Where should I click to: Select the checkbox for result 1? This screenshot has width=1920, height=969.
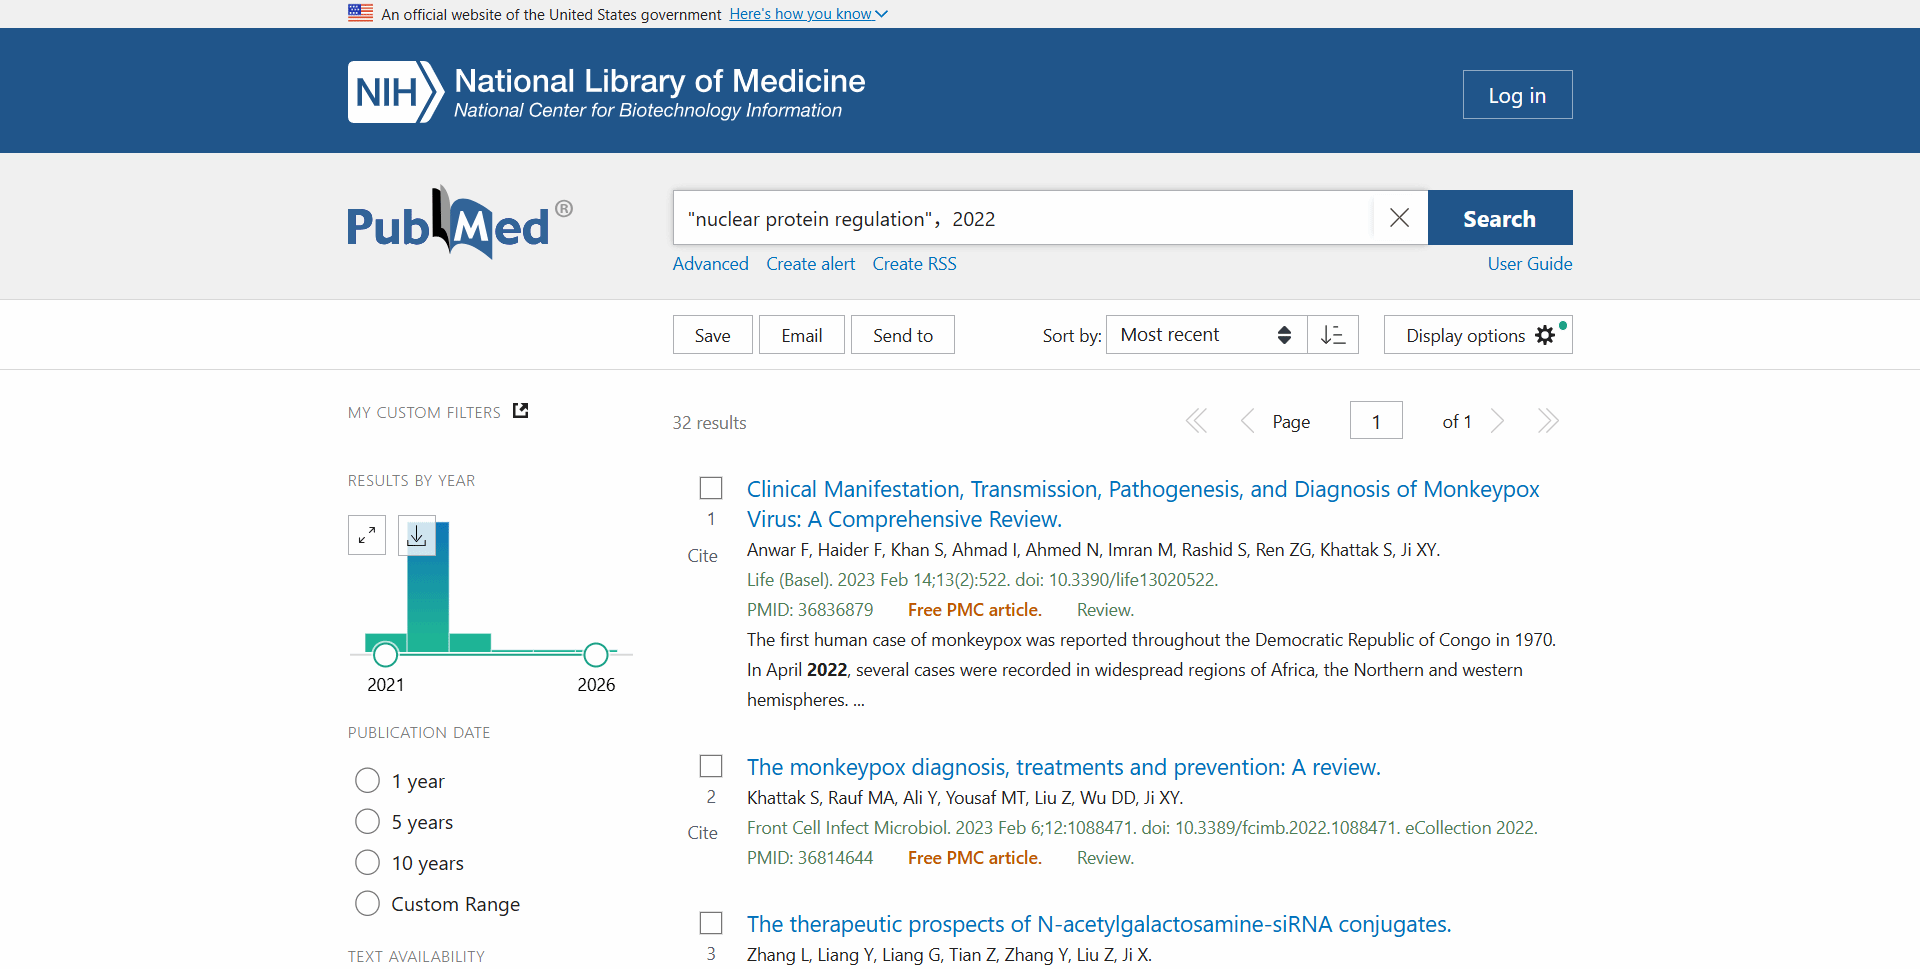pos(711,488)
